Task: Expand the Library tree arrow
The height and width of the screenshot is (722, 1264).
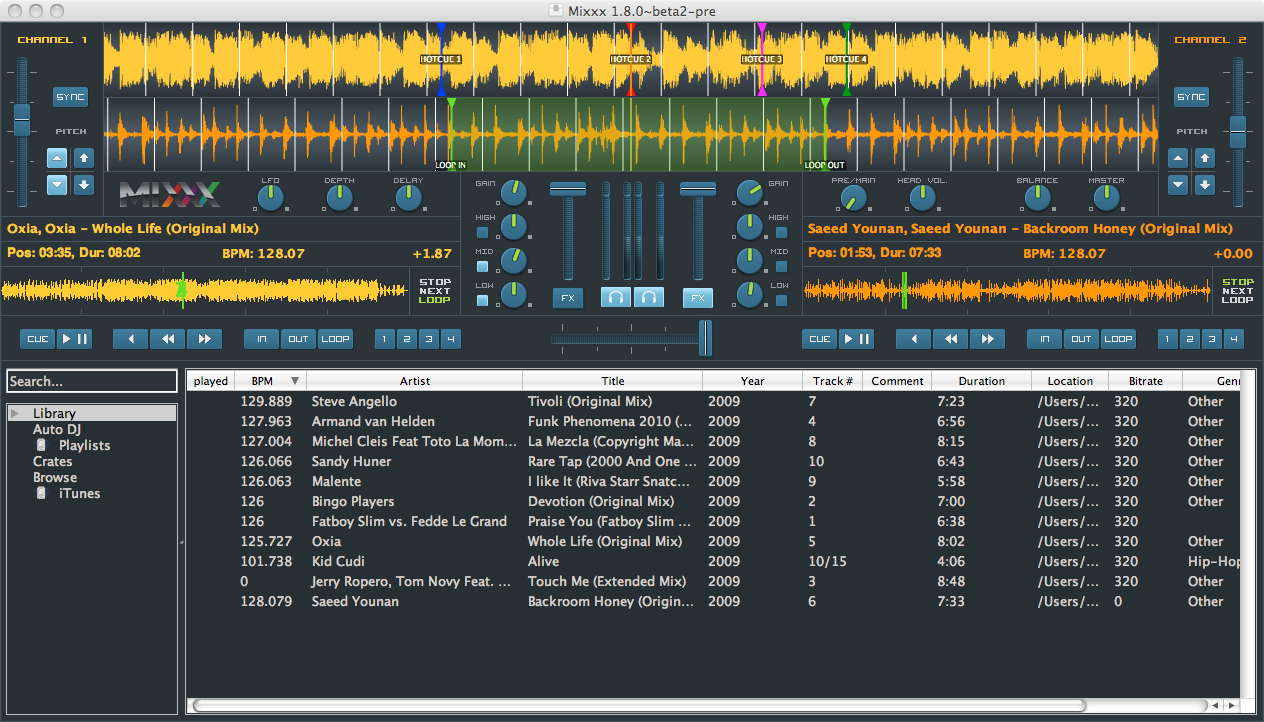Action: pos(15,413)
